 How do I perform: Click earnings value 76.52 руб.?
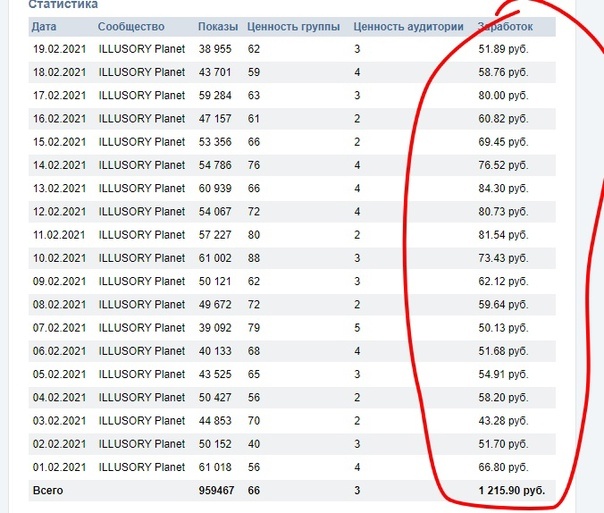click(503, 165)
